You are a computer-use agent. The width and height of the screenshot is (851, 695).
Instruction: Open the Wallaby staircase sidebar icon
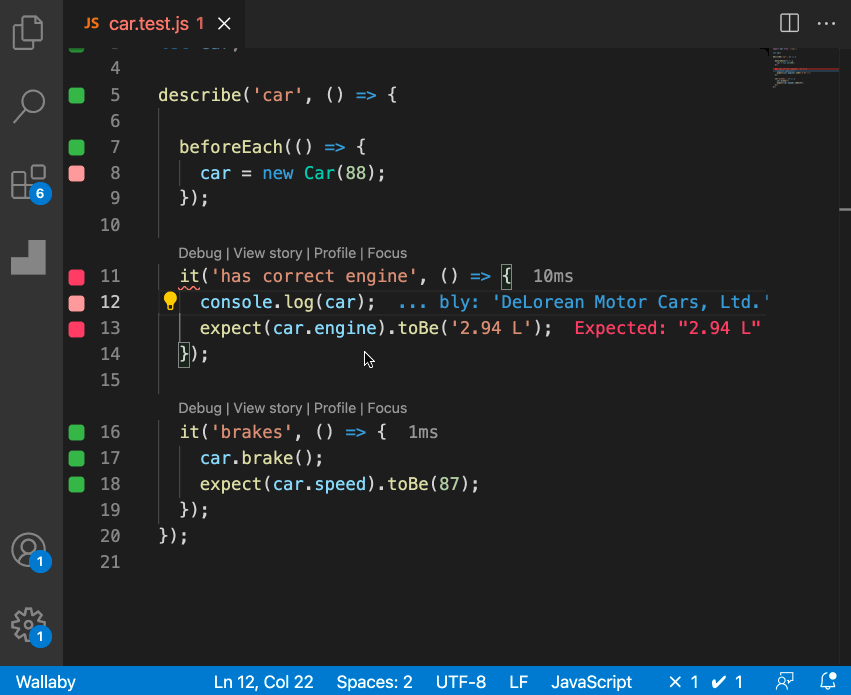click(x=28, y=257)
